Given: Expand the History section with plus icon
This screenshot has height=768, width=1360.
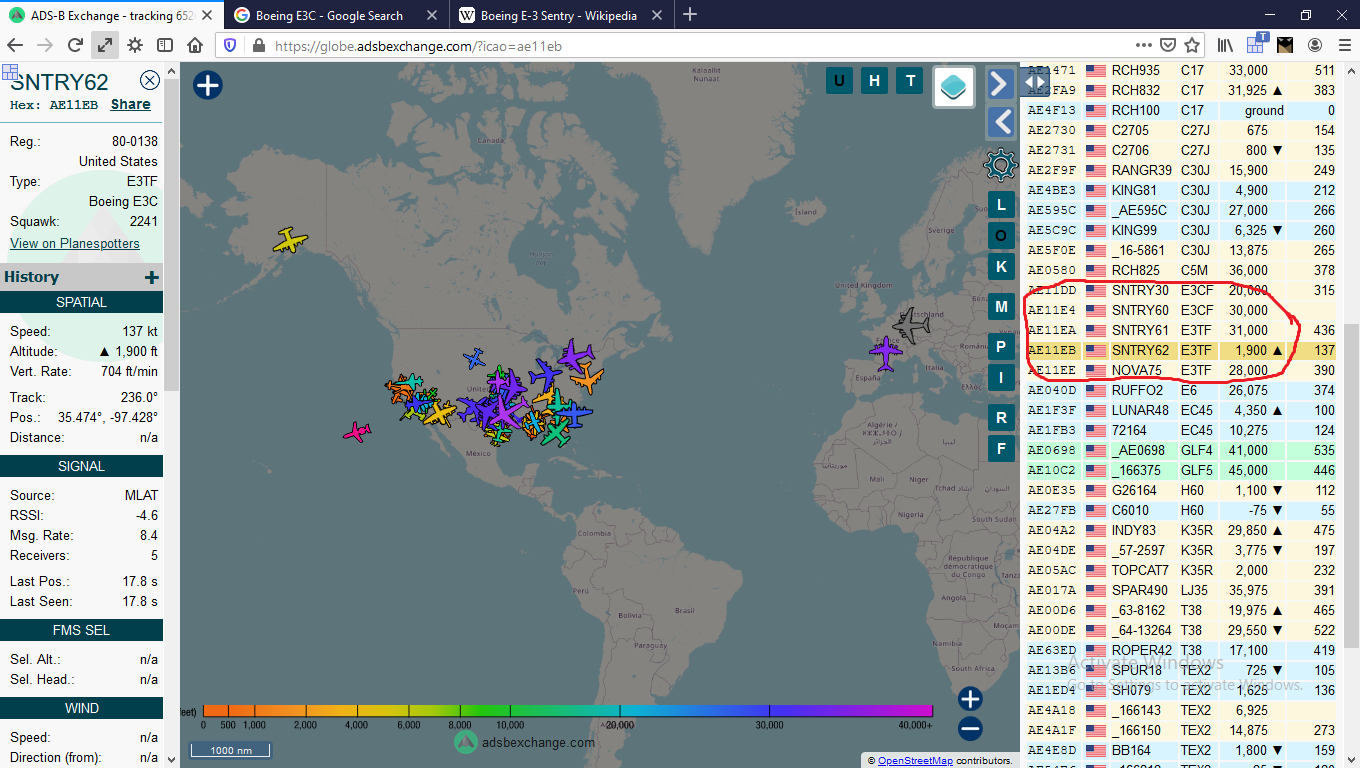Looking at the screenshot, I should pos(151,277).
